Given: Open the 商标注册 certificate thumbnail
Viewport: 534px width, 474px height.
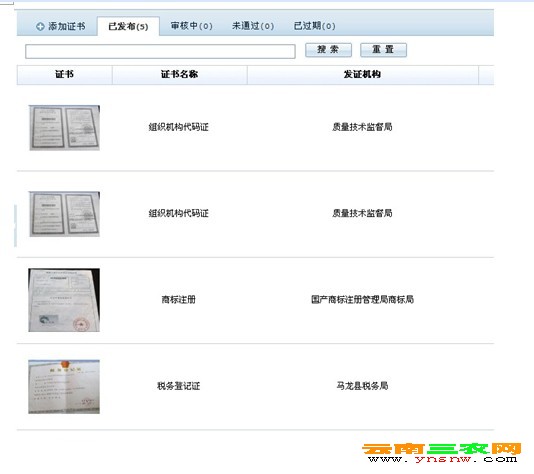Looking at the screenshot, I should pos(64,300).
